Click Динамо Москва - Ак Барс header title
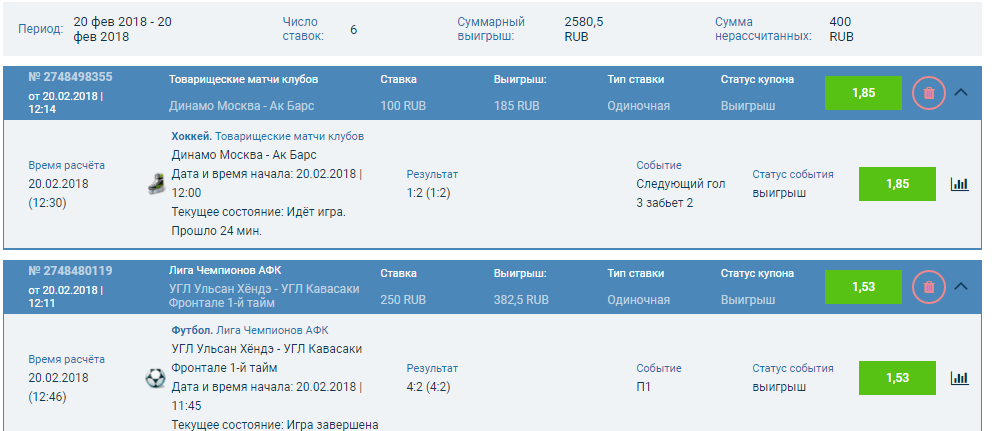Viewport: 992px width, 431px height. coord(241,106)
